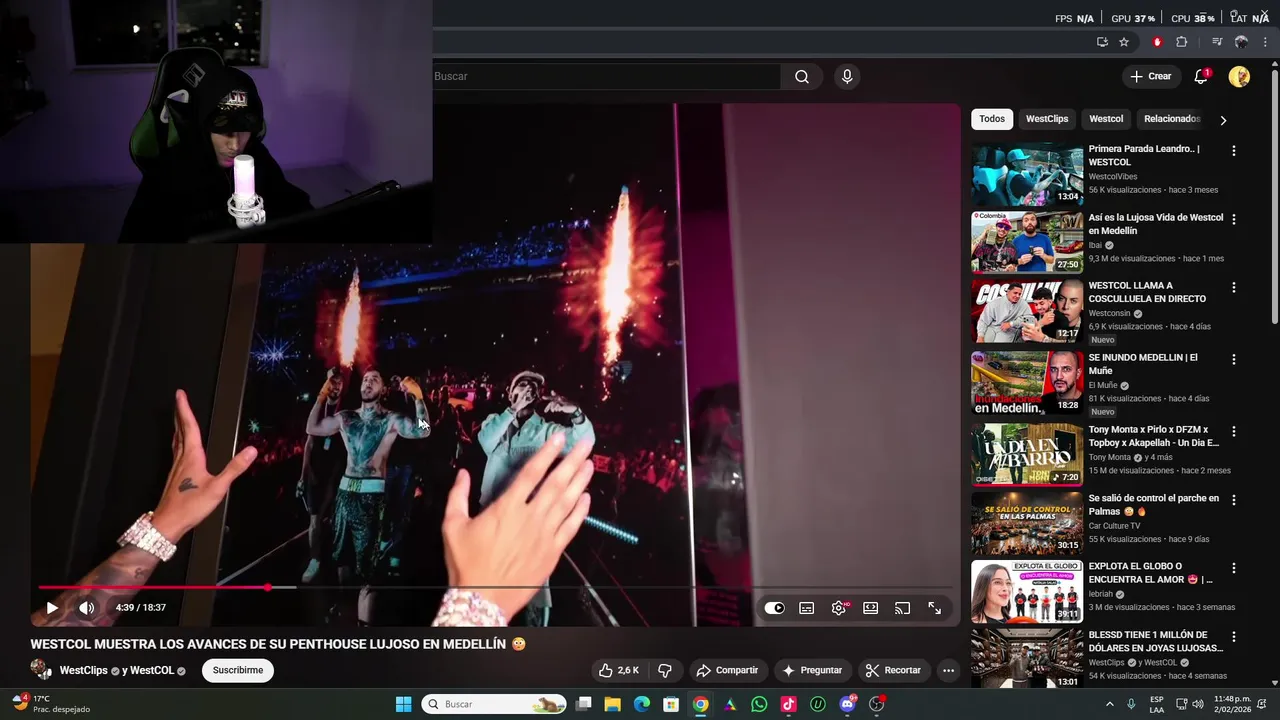Focus the Buscar search field
This screenshot has width=1280, height=720.
pyautogui.click(x=606, y=77)
